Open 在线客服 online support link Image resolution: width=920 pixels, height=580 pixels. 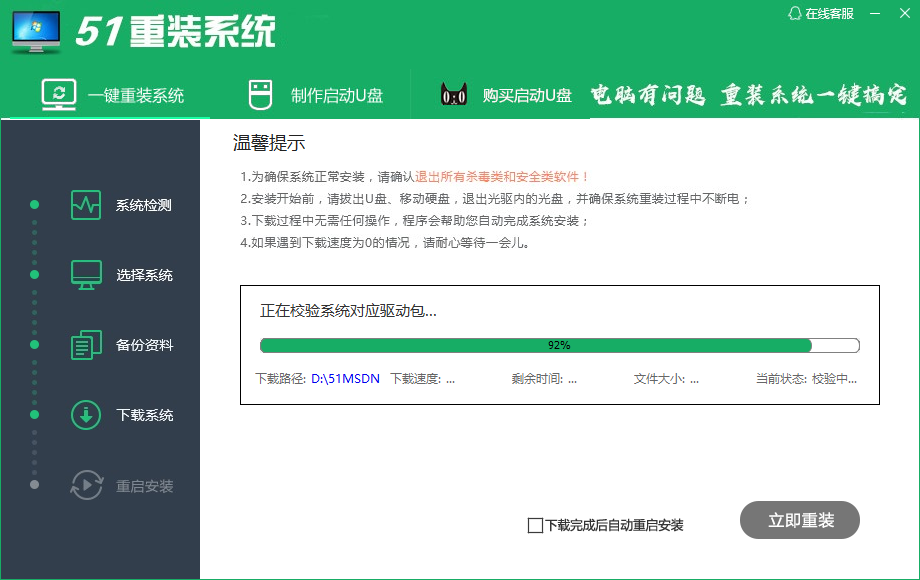829,13
